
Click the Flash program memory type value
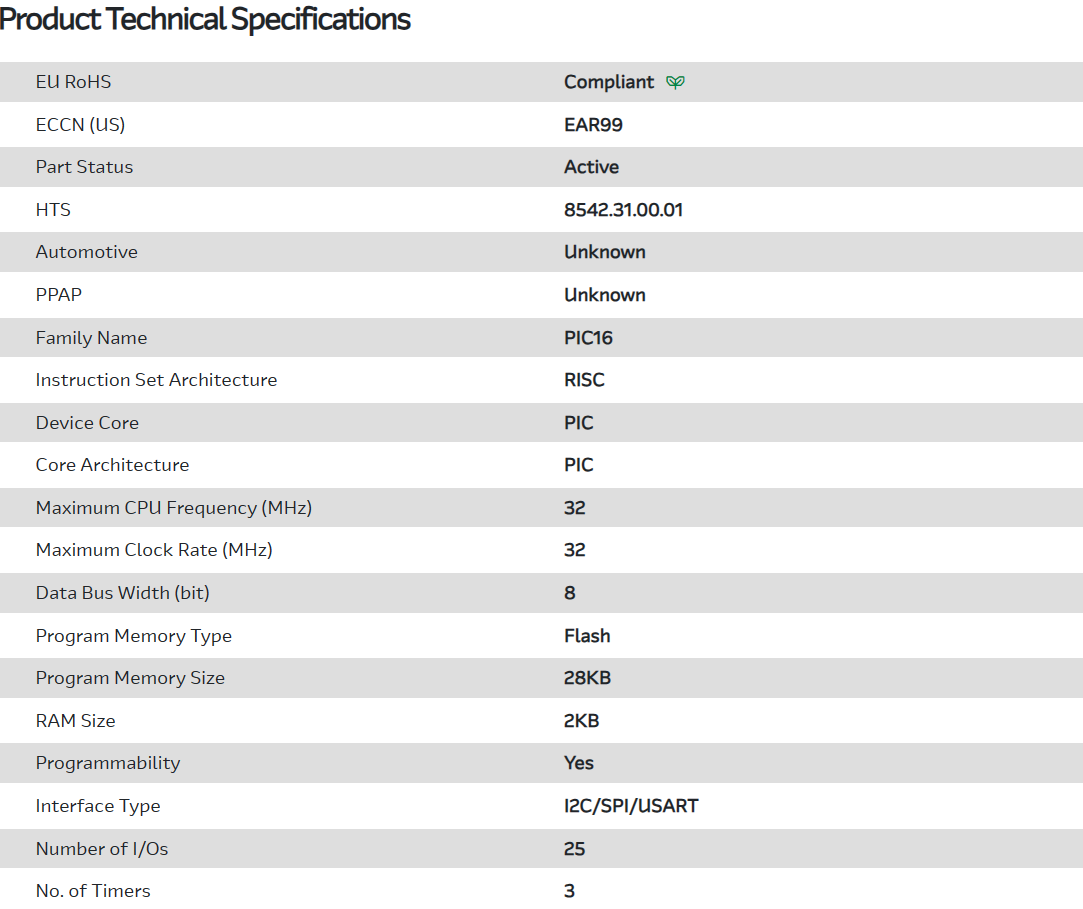[x=587, y=636]
